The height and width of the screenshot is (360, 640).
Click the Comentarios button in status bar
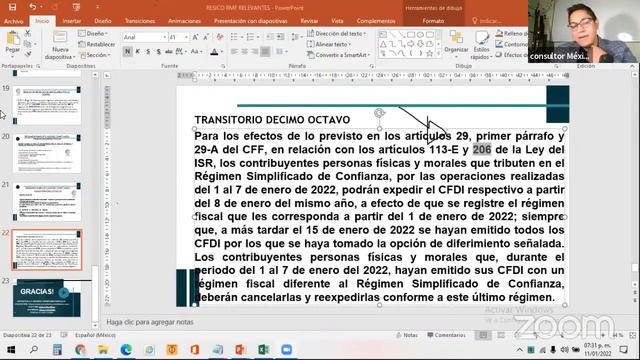(446, 335)
